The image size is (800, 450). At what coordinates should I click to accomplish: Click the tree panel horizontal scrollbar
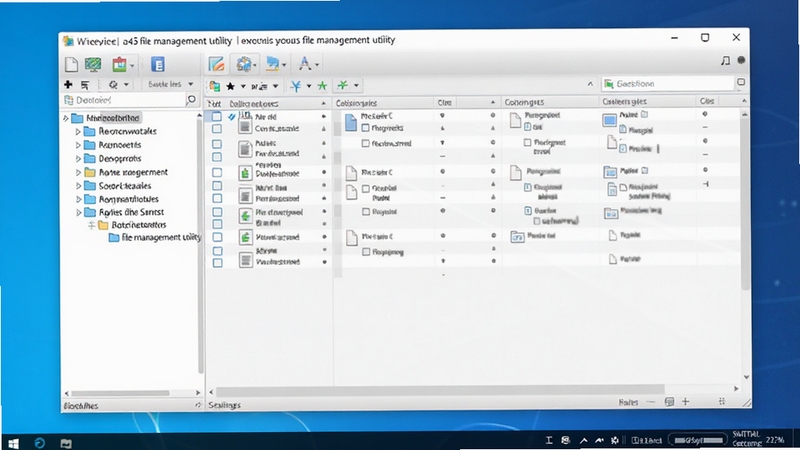(x=120, y=393)
